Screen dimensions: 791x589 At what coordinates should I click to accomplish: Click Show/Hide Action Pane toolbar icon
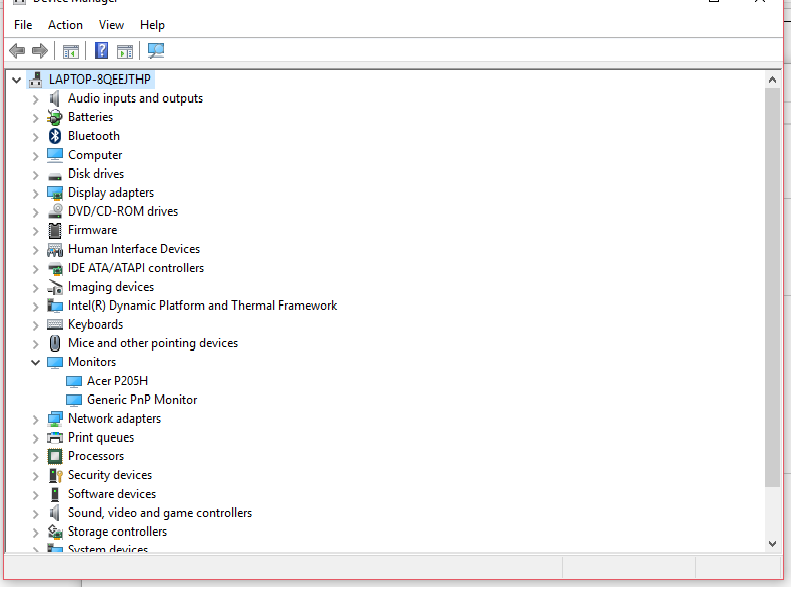(125, 51)
